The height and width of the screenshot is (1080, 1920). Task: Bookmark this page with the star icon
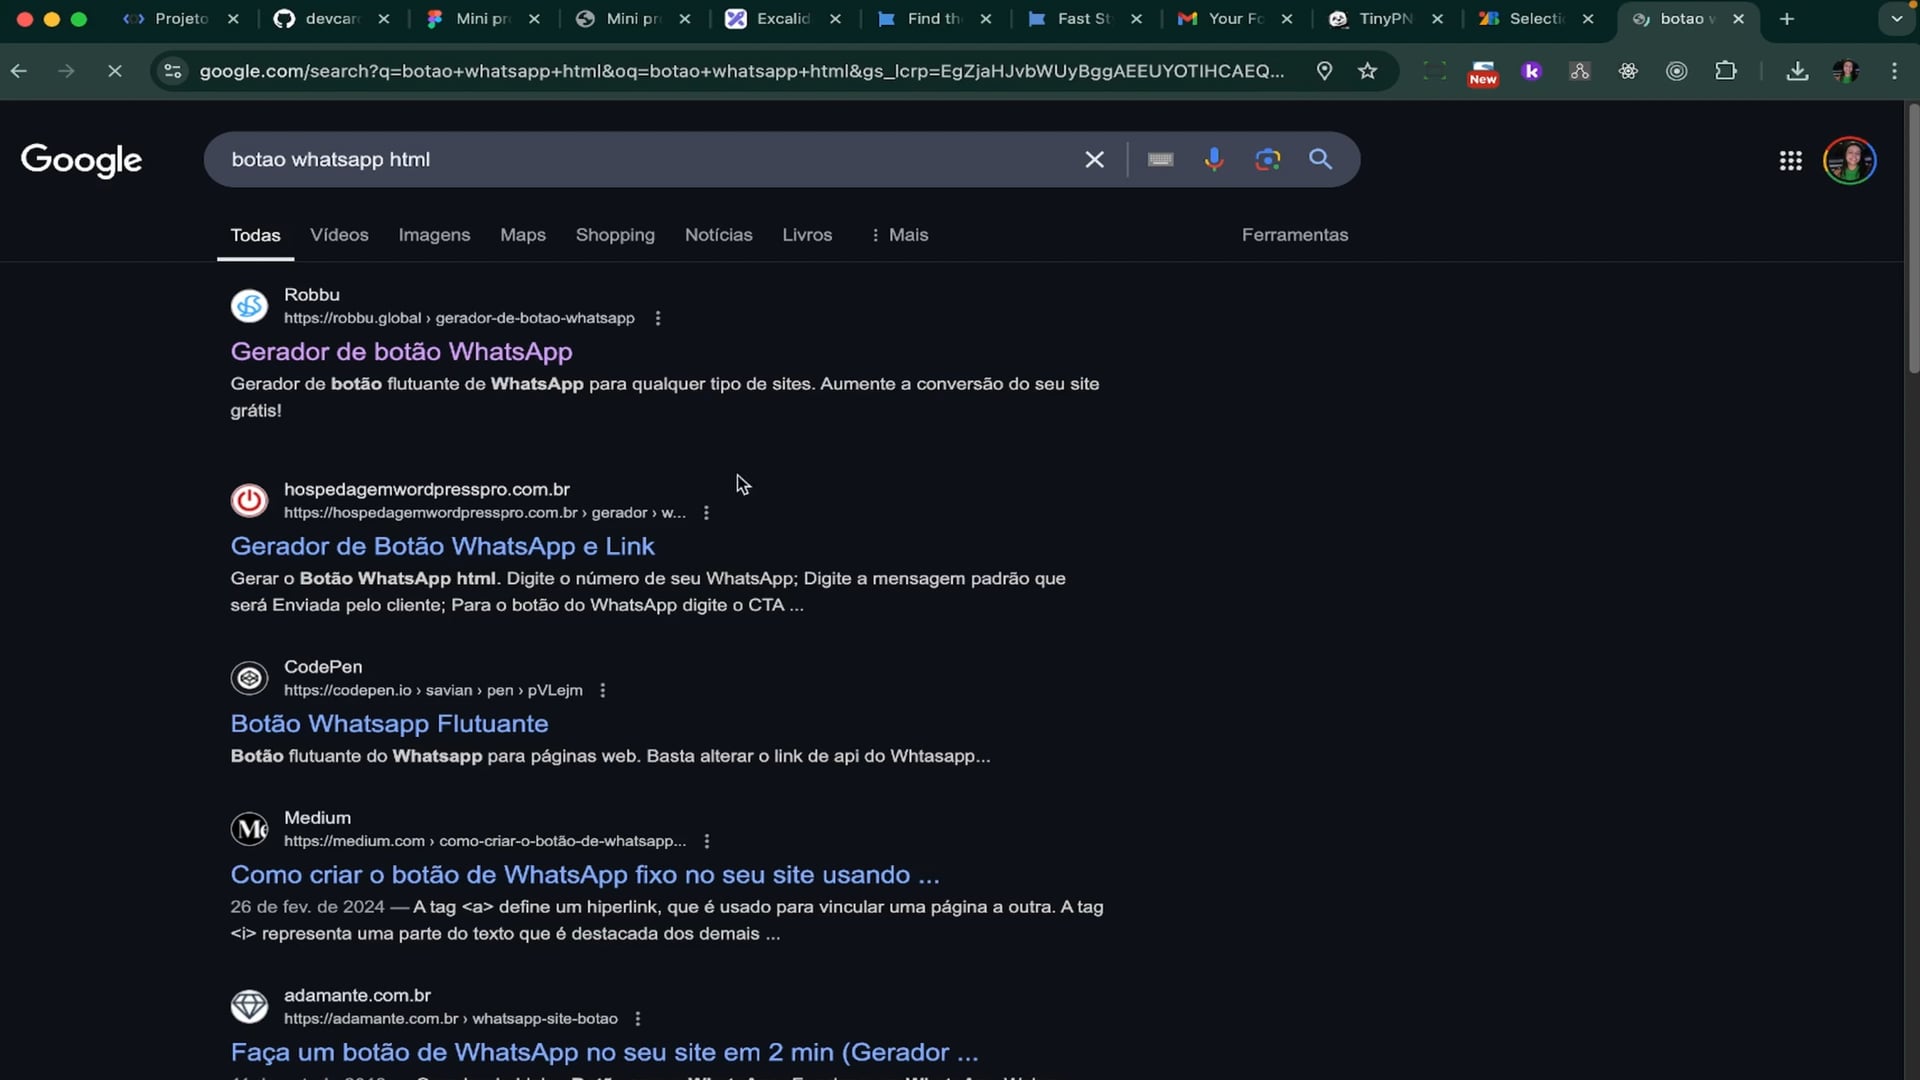tap(1367, 71)
